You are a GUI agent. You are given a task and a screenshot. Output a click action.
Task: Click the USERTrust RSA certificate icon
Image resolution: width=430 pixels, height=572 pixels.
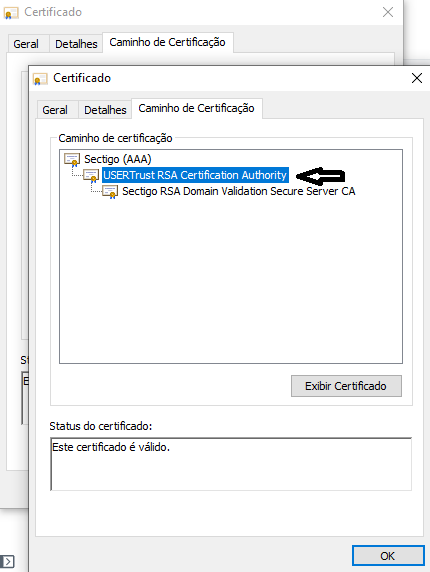(91, 175)
